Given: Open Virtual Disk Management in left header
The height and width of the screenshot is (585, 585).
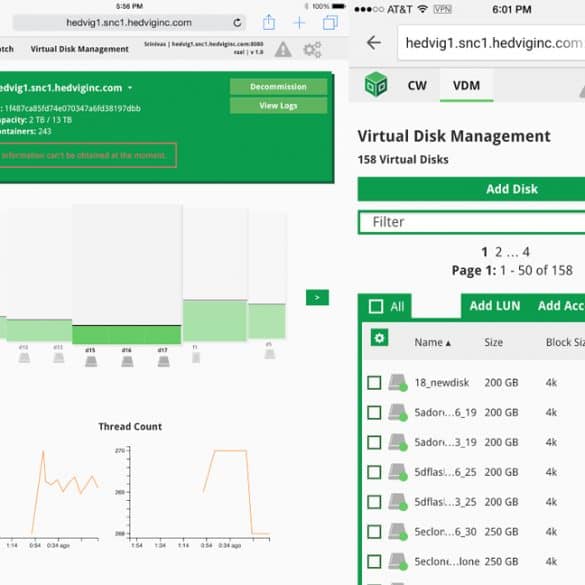Looking at the screenshot, I should coord(79,49).
